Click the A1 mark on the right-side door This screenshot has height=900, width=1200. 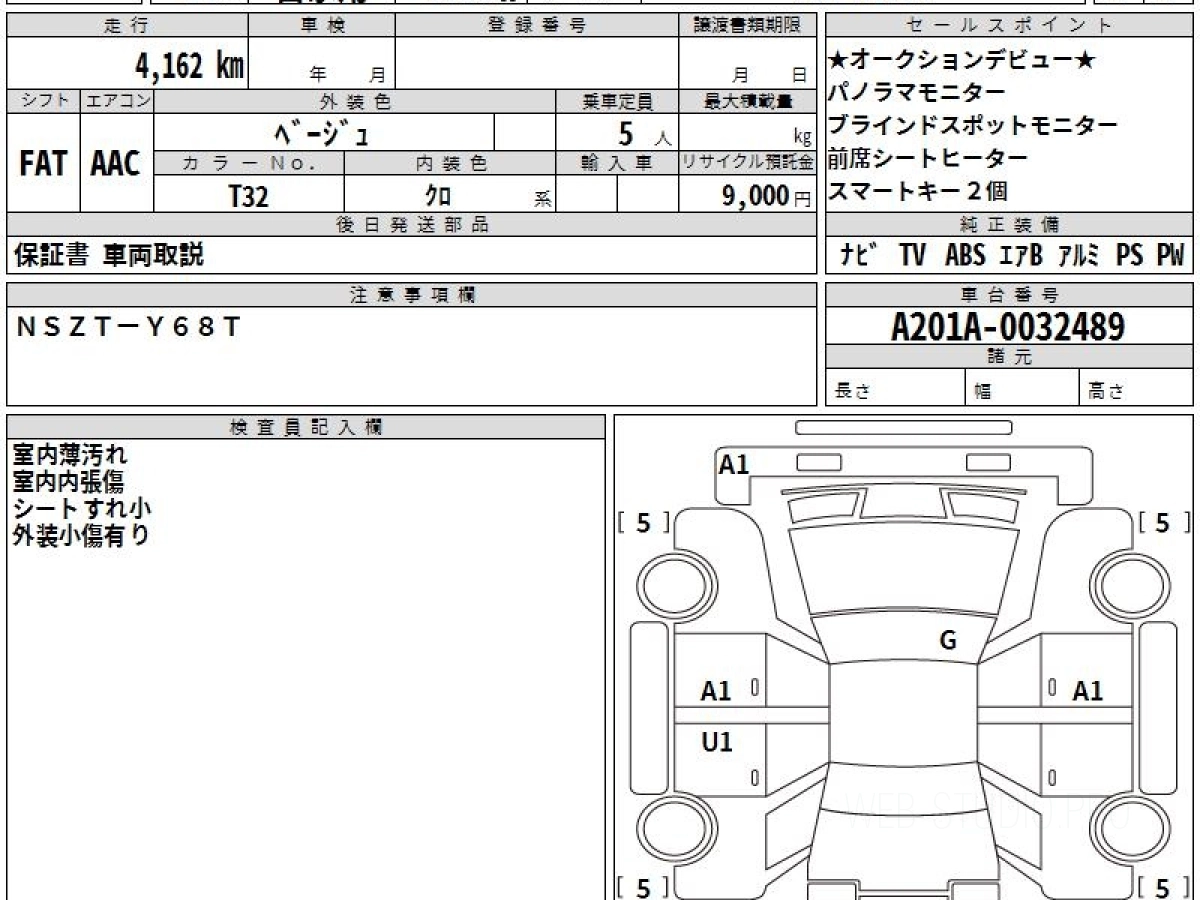1088,691
